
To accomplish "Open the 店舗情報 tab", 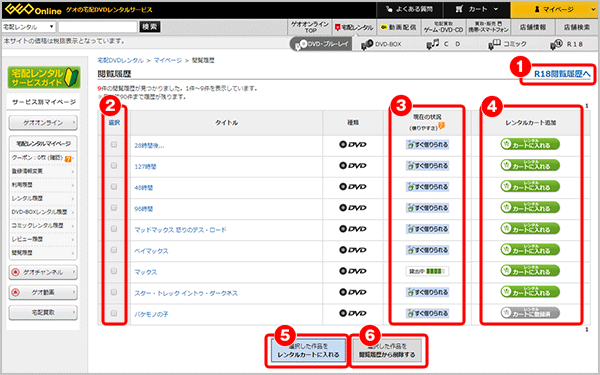I will [x=533, y=27].
